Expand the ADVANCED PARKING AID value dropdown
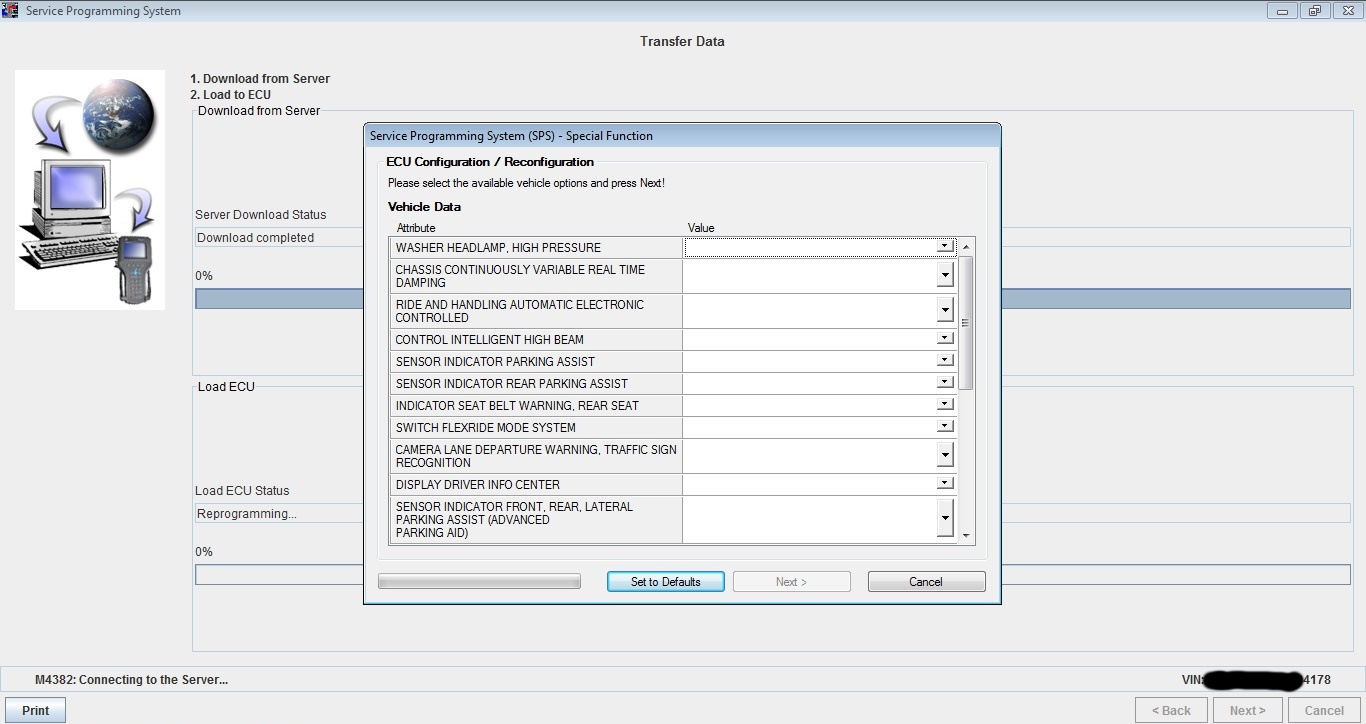 click(x=945, y=519)
